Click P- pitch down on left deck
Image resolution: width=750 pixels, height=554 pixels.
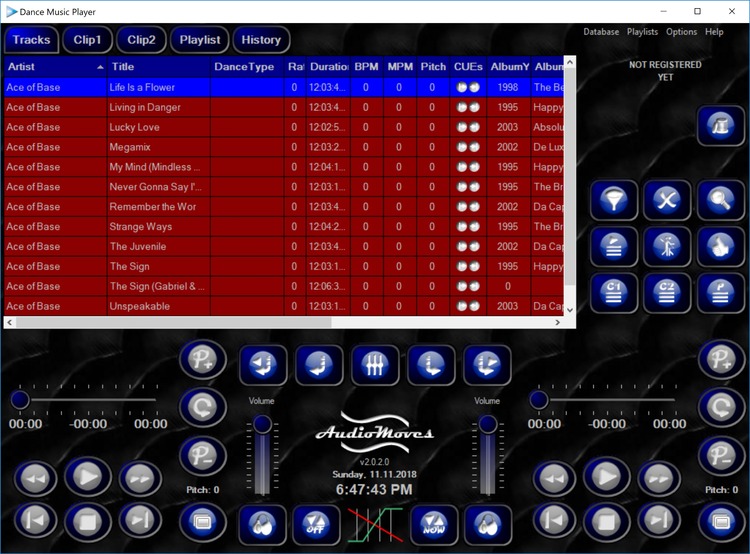coord(203,455)
